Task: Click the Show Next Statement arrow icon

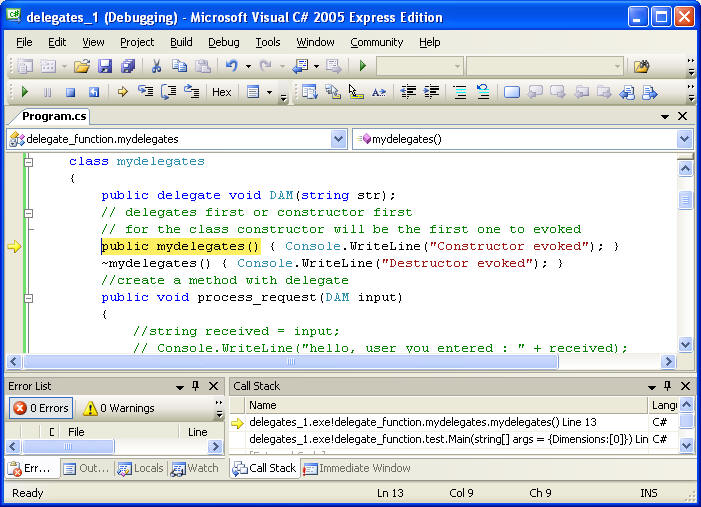Action: point(123,92)
